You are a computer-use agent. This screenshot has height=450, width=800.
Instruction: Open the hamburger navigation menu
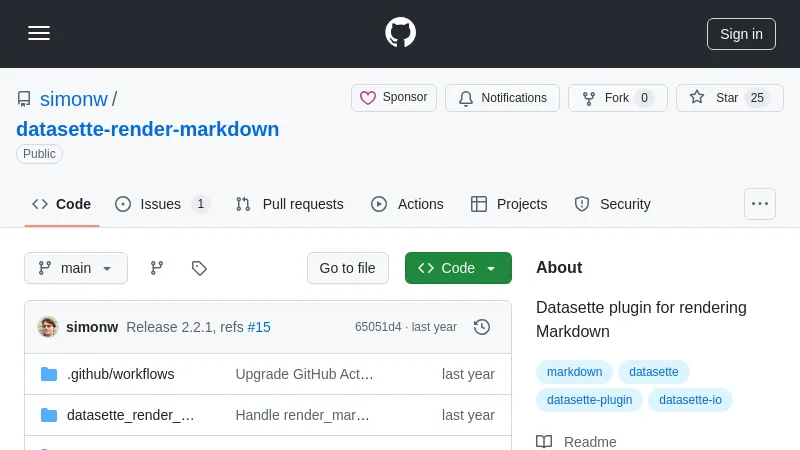pyautogui.click(x=39, y=33)
